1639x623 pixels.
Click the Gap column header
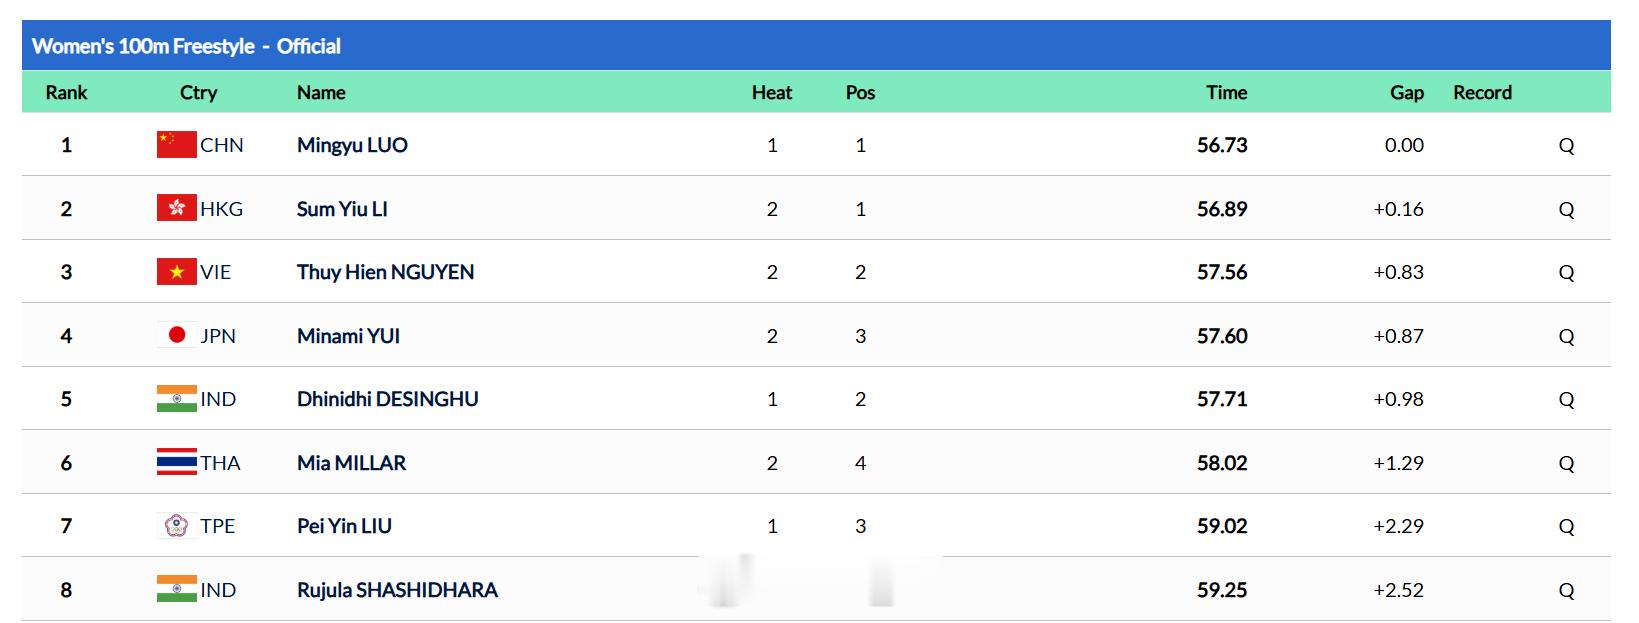tap(1406, 92)
